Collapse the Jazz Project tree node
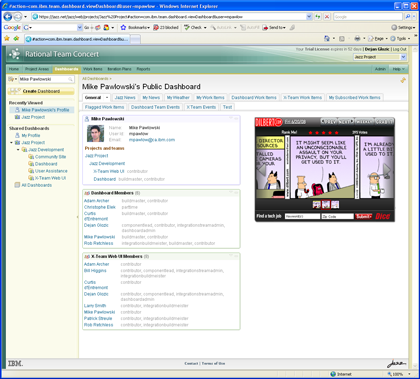This screenshot has height=379, width=420. (12, 143)
